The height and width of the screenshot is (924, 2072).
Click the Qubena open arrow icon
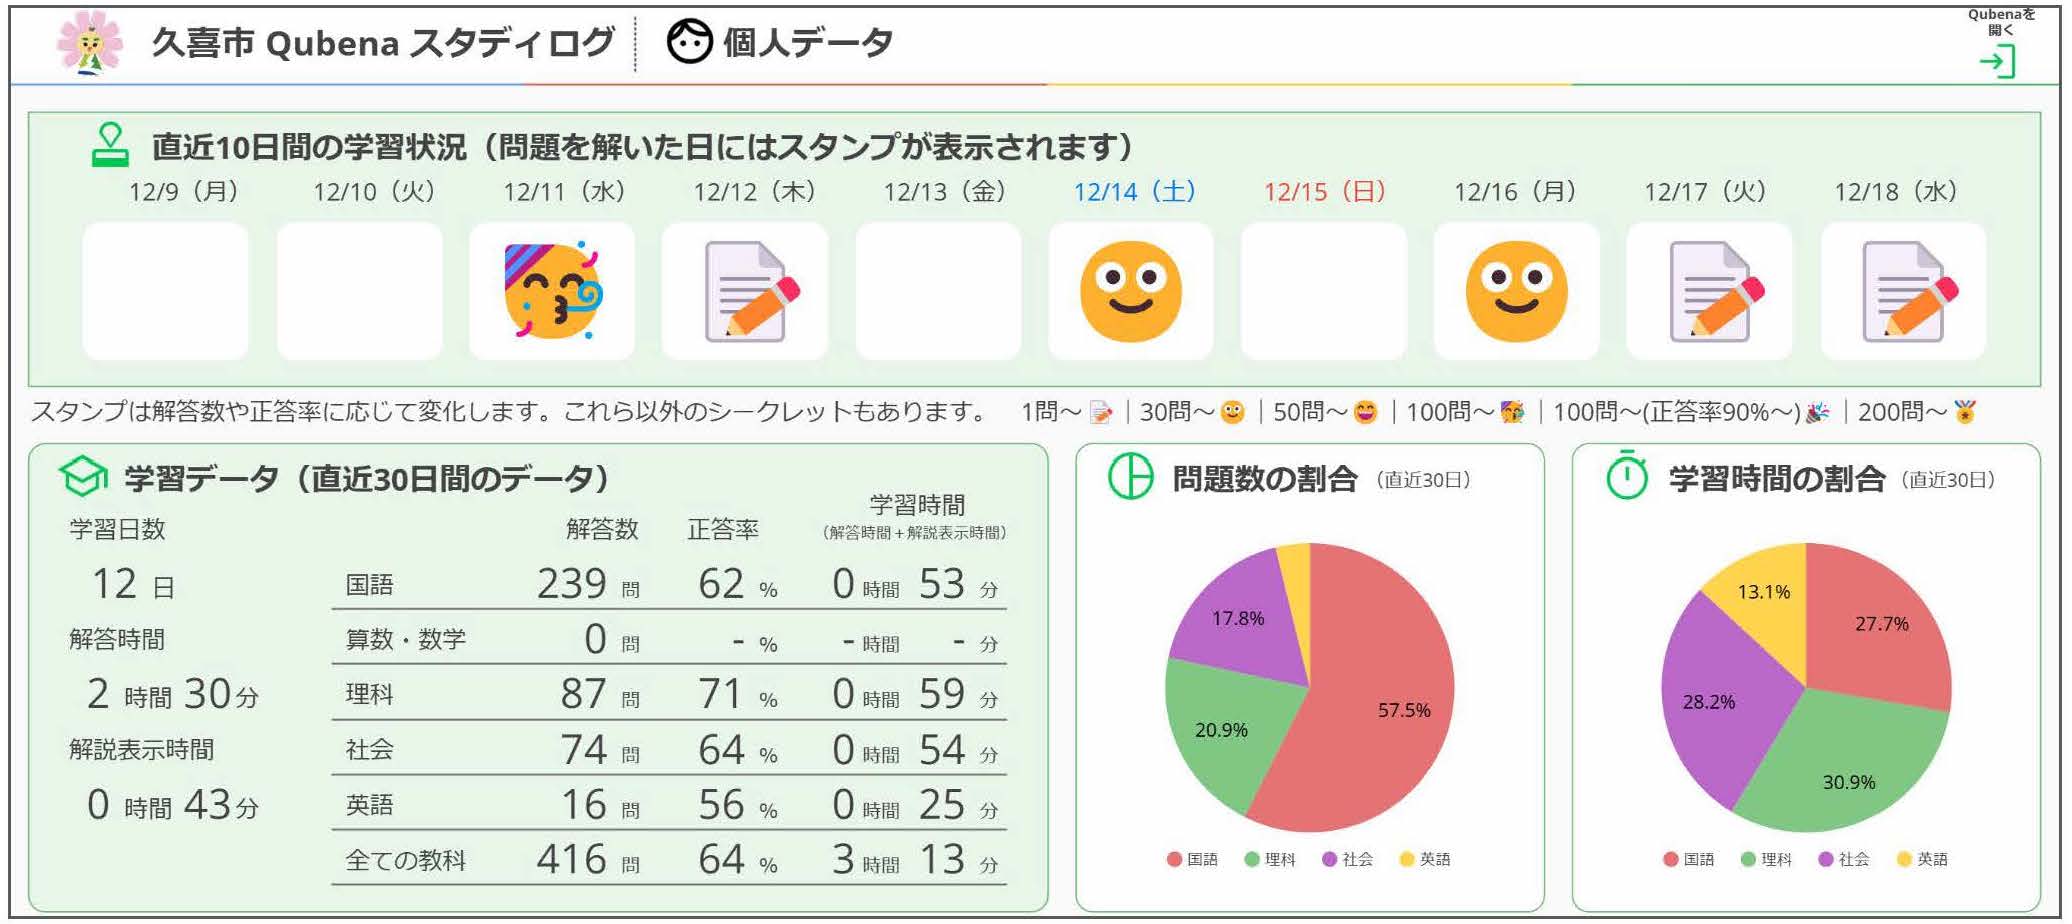pyautogui.click(x=1997, y=62)
